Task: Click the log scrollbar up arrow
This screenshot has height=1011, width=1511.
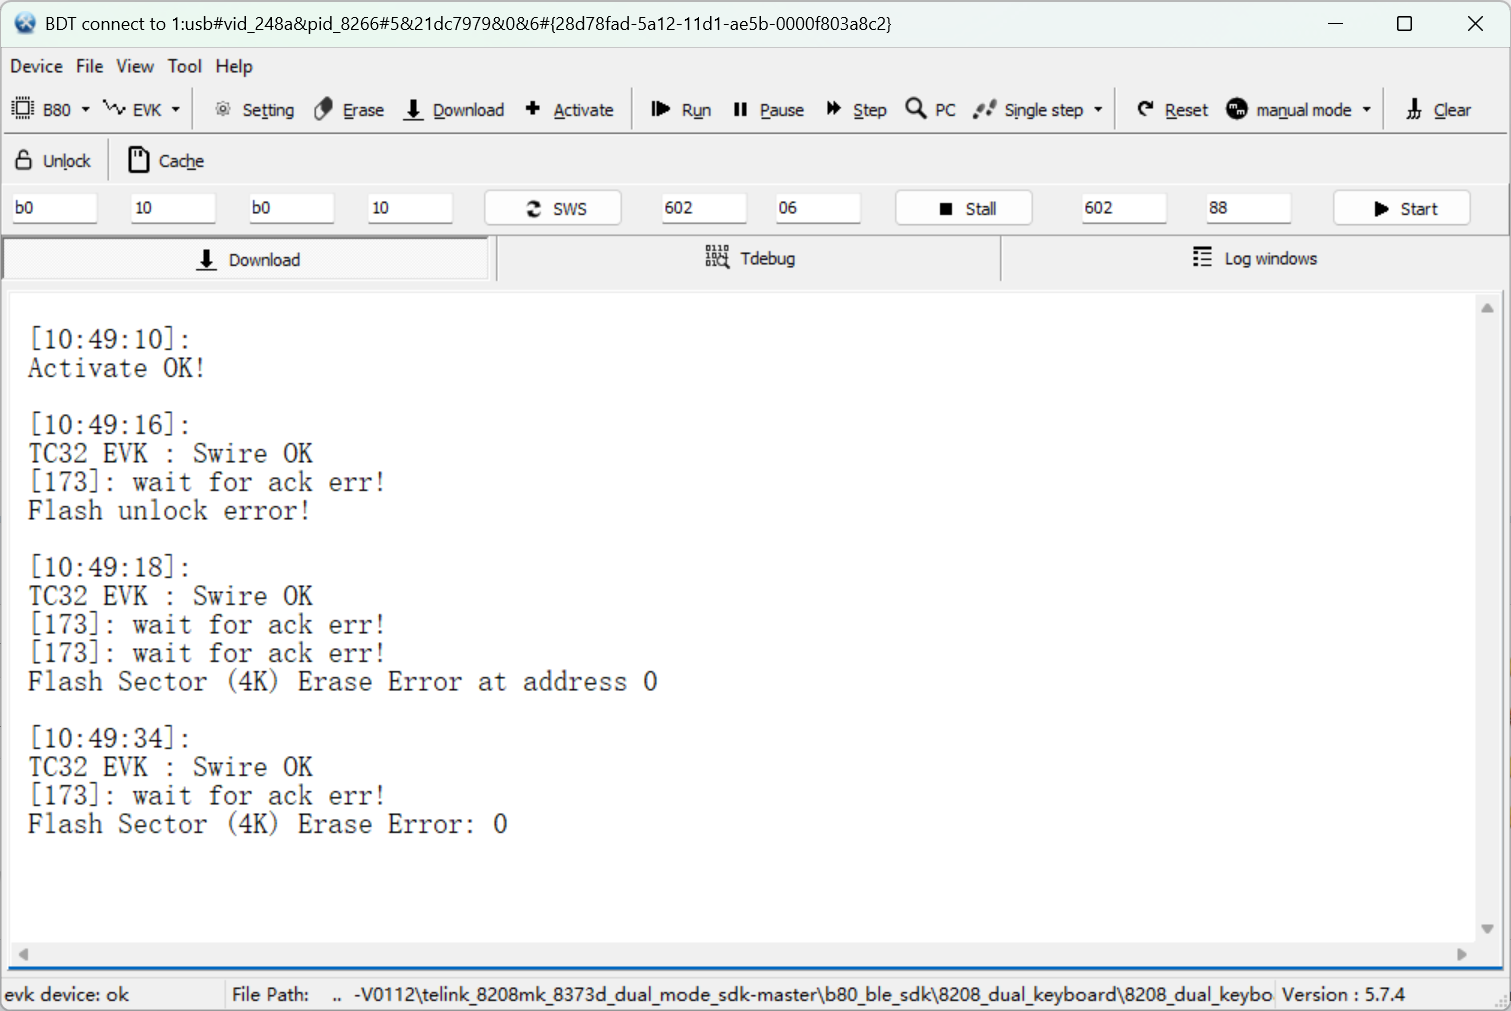Action: click(x=1487, y=308)
